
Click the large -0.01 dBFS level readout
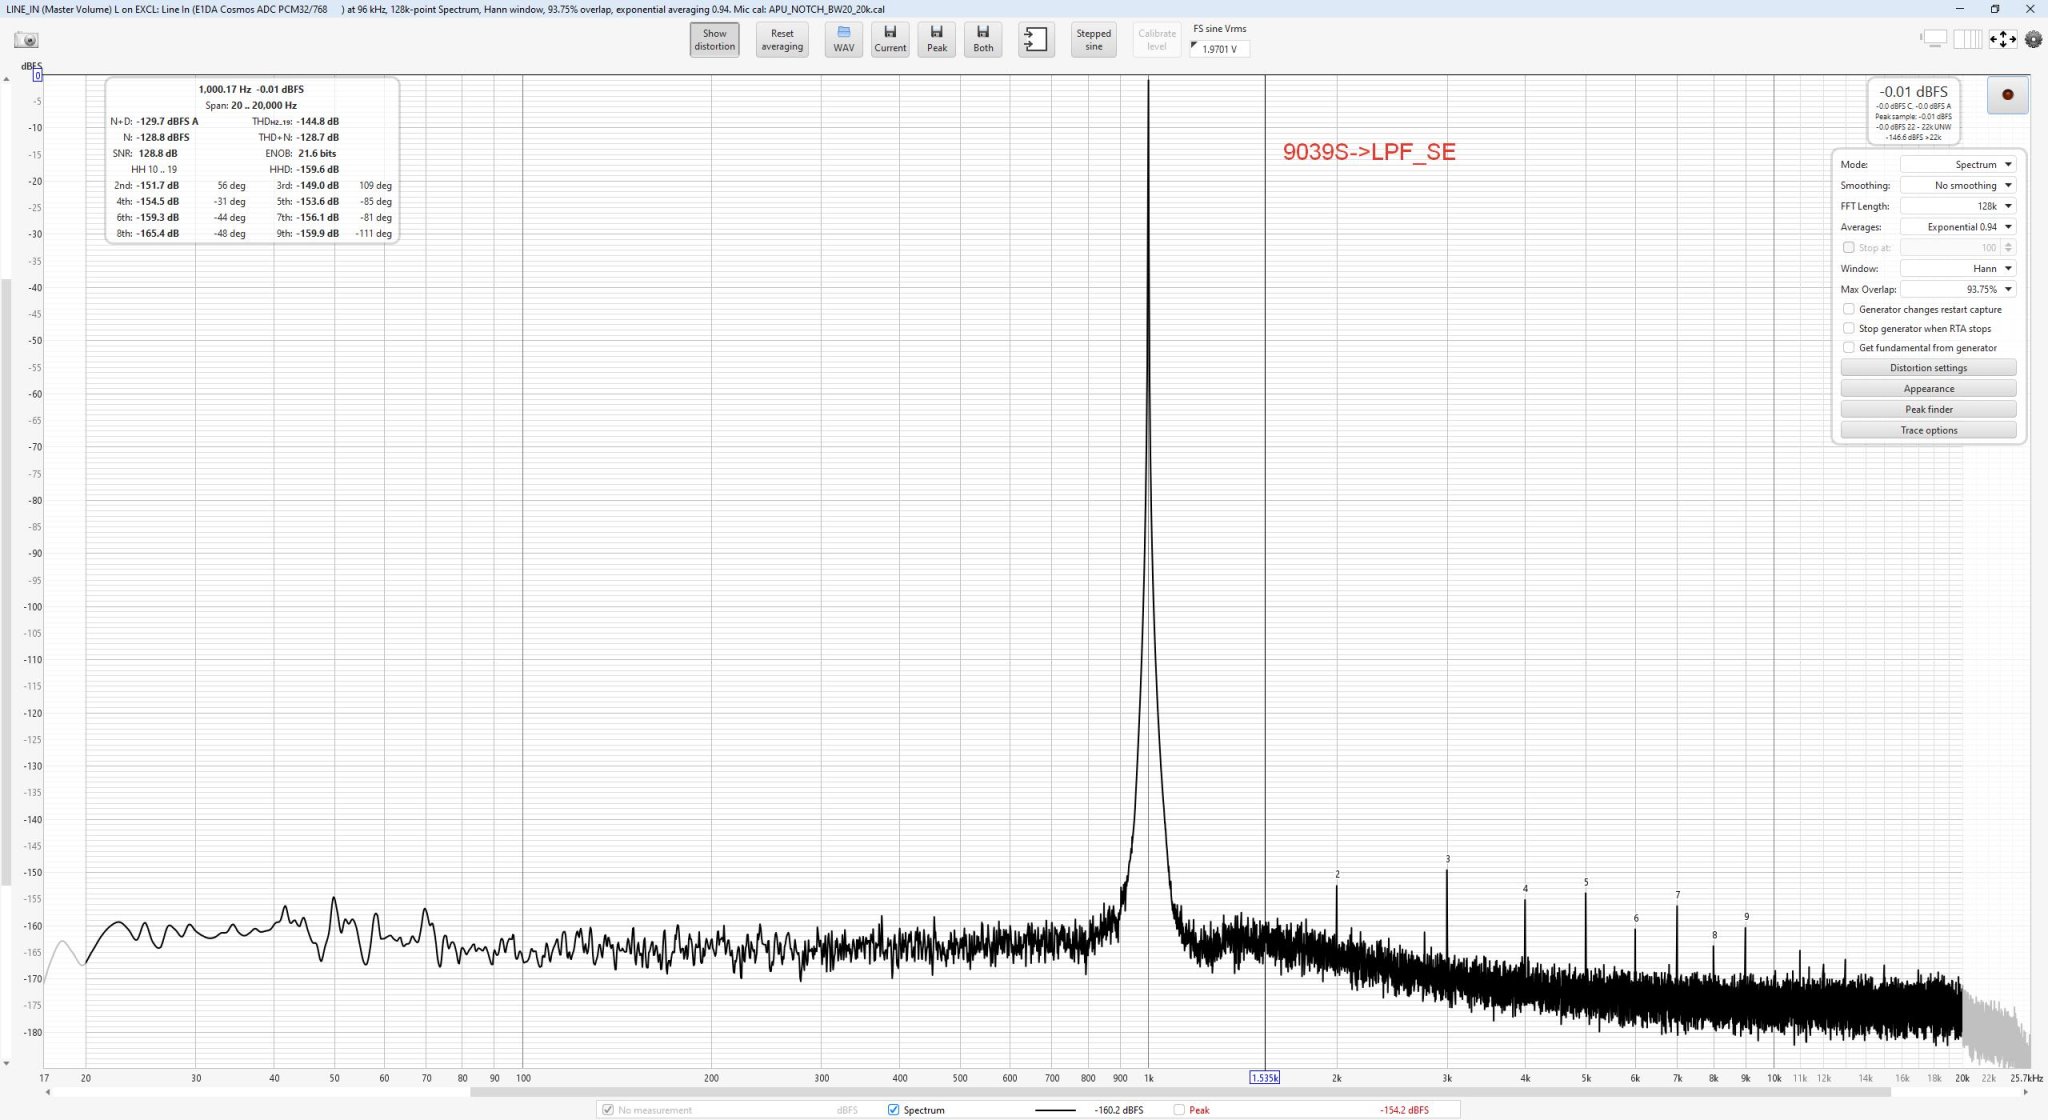click(1913, 91)
